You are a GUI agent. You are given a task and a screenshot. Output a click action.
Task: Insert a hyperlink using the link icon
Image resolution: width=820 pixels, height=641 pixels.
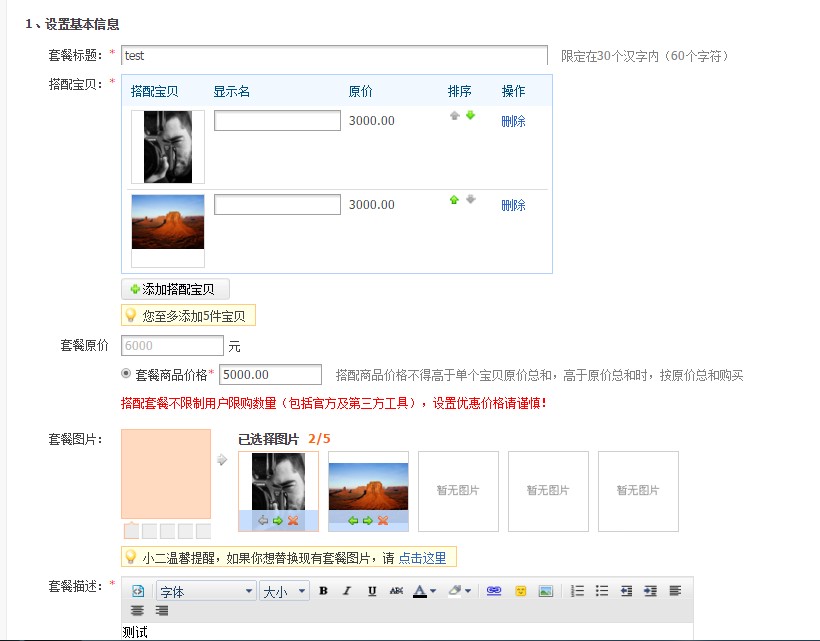pos(493,591)
